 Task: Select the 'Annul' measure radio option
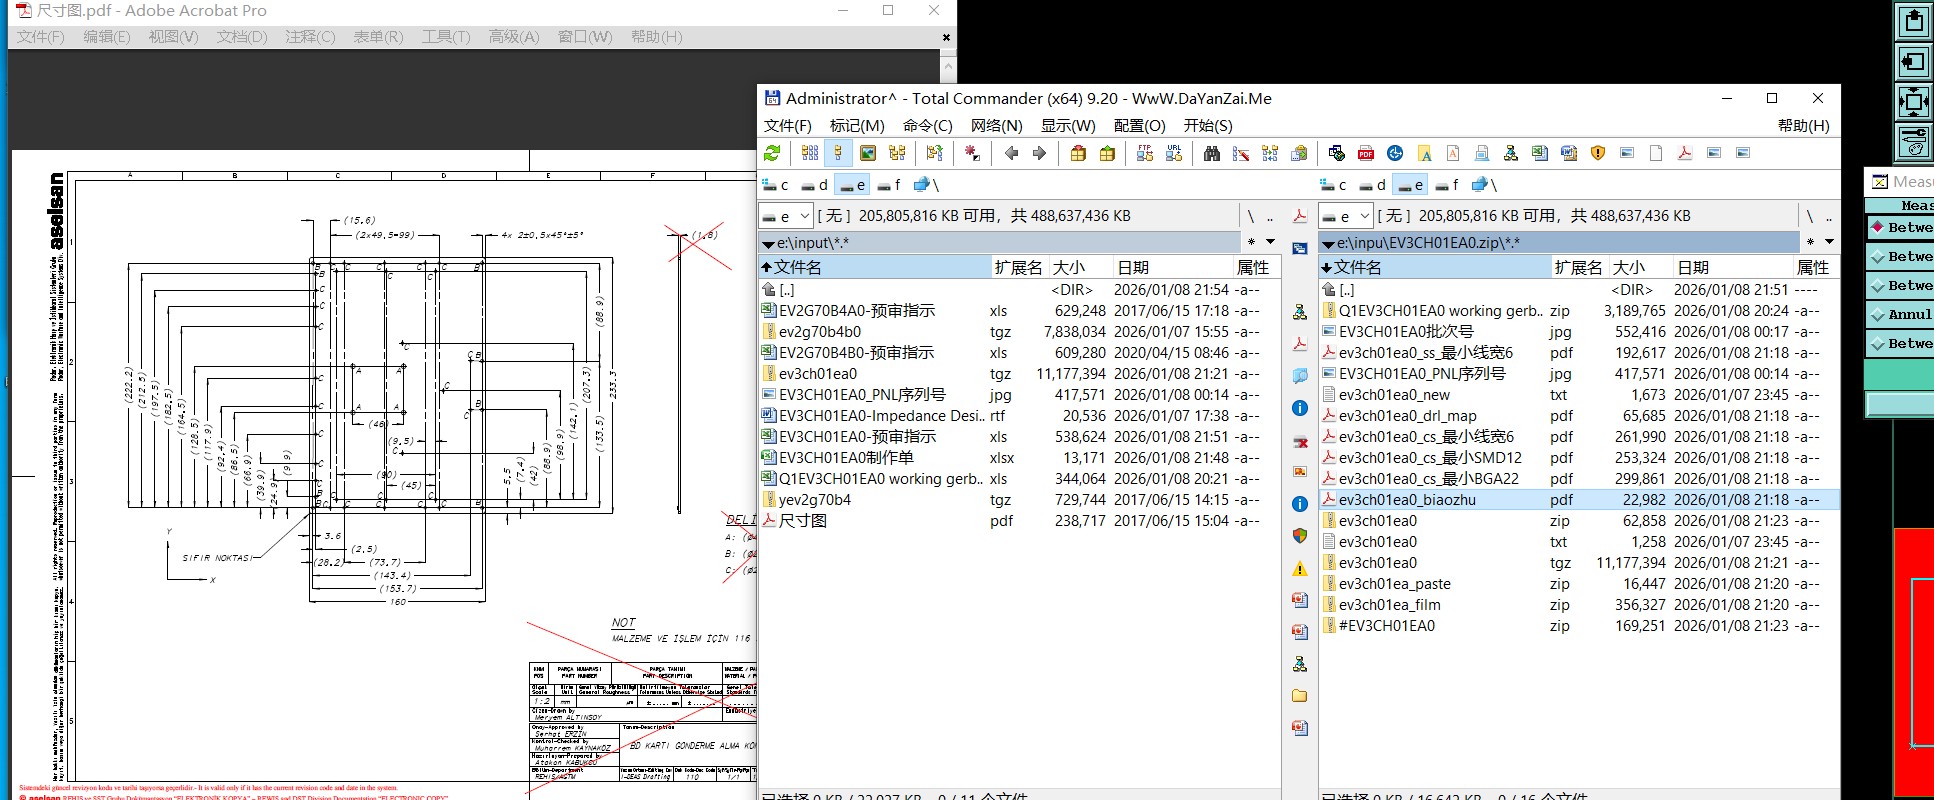(1878, 315)
